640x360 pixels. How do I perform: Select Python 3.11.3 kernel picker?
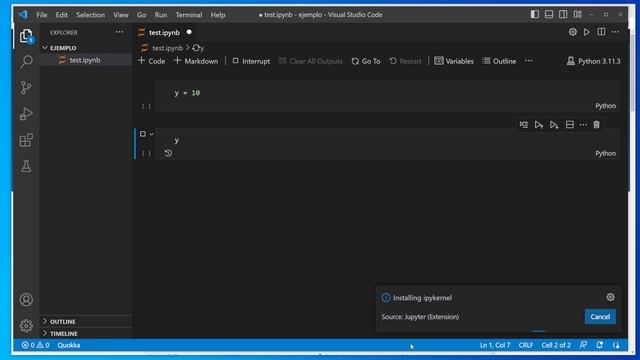tap(593, 61)
